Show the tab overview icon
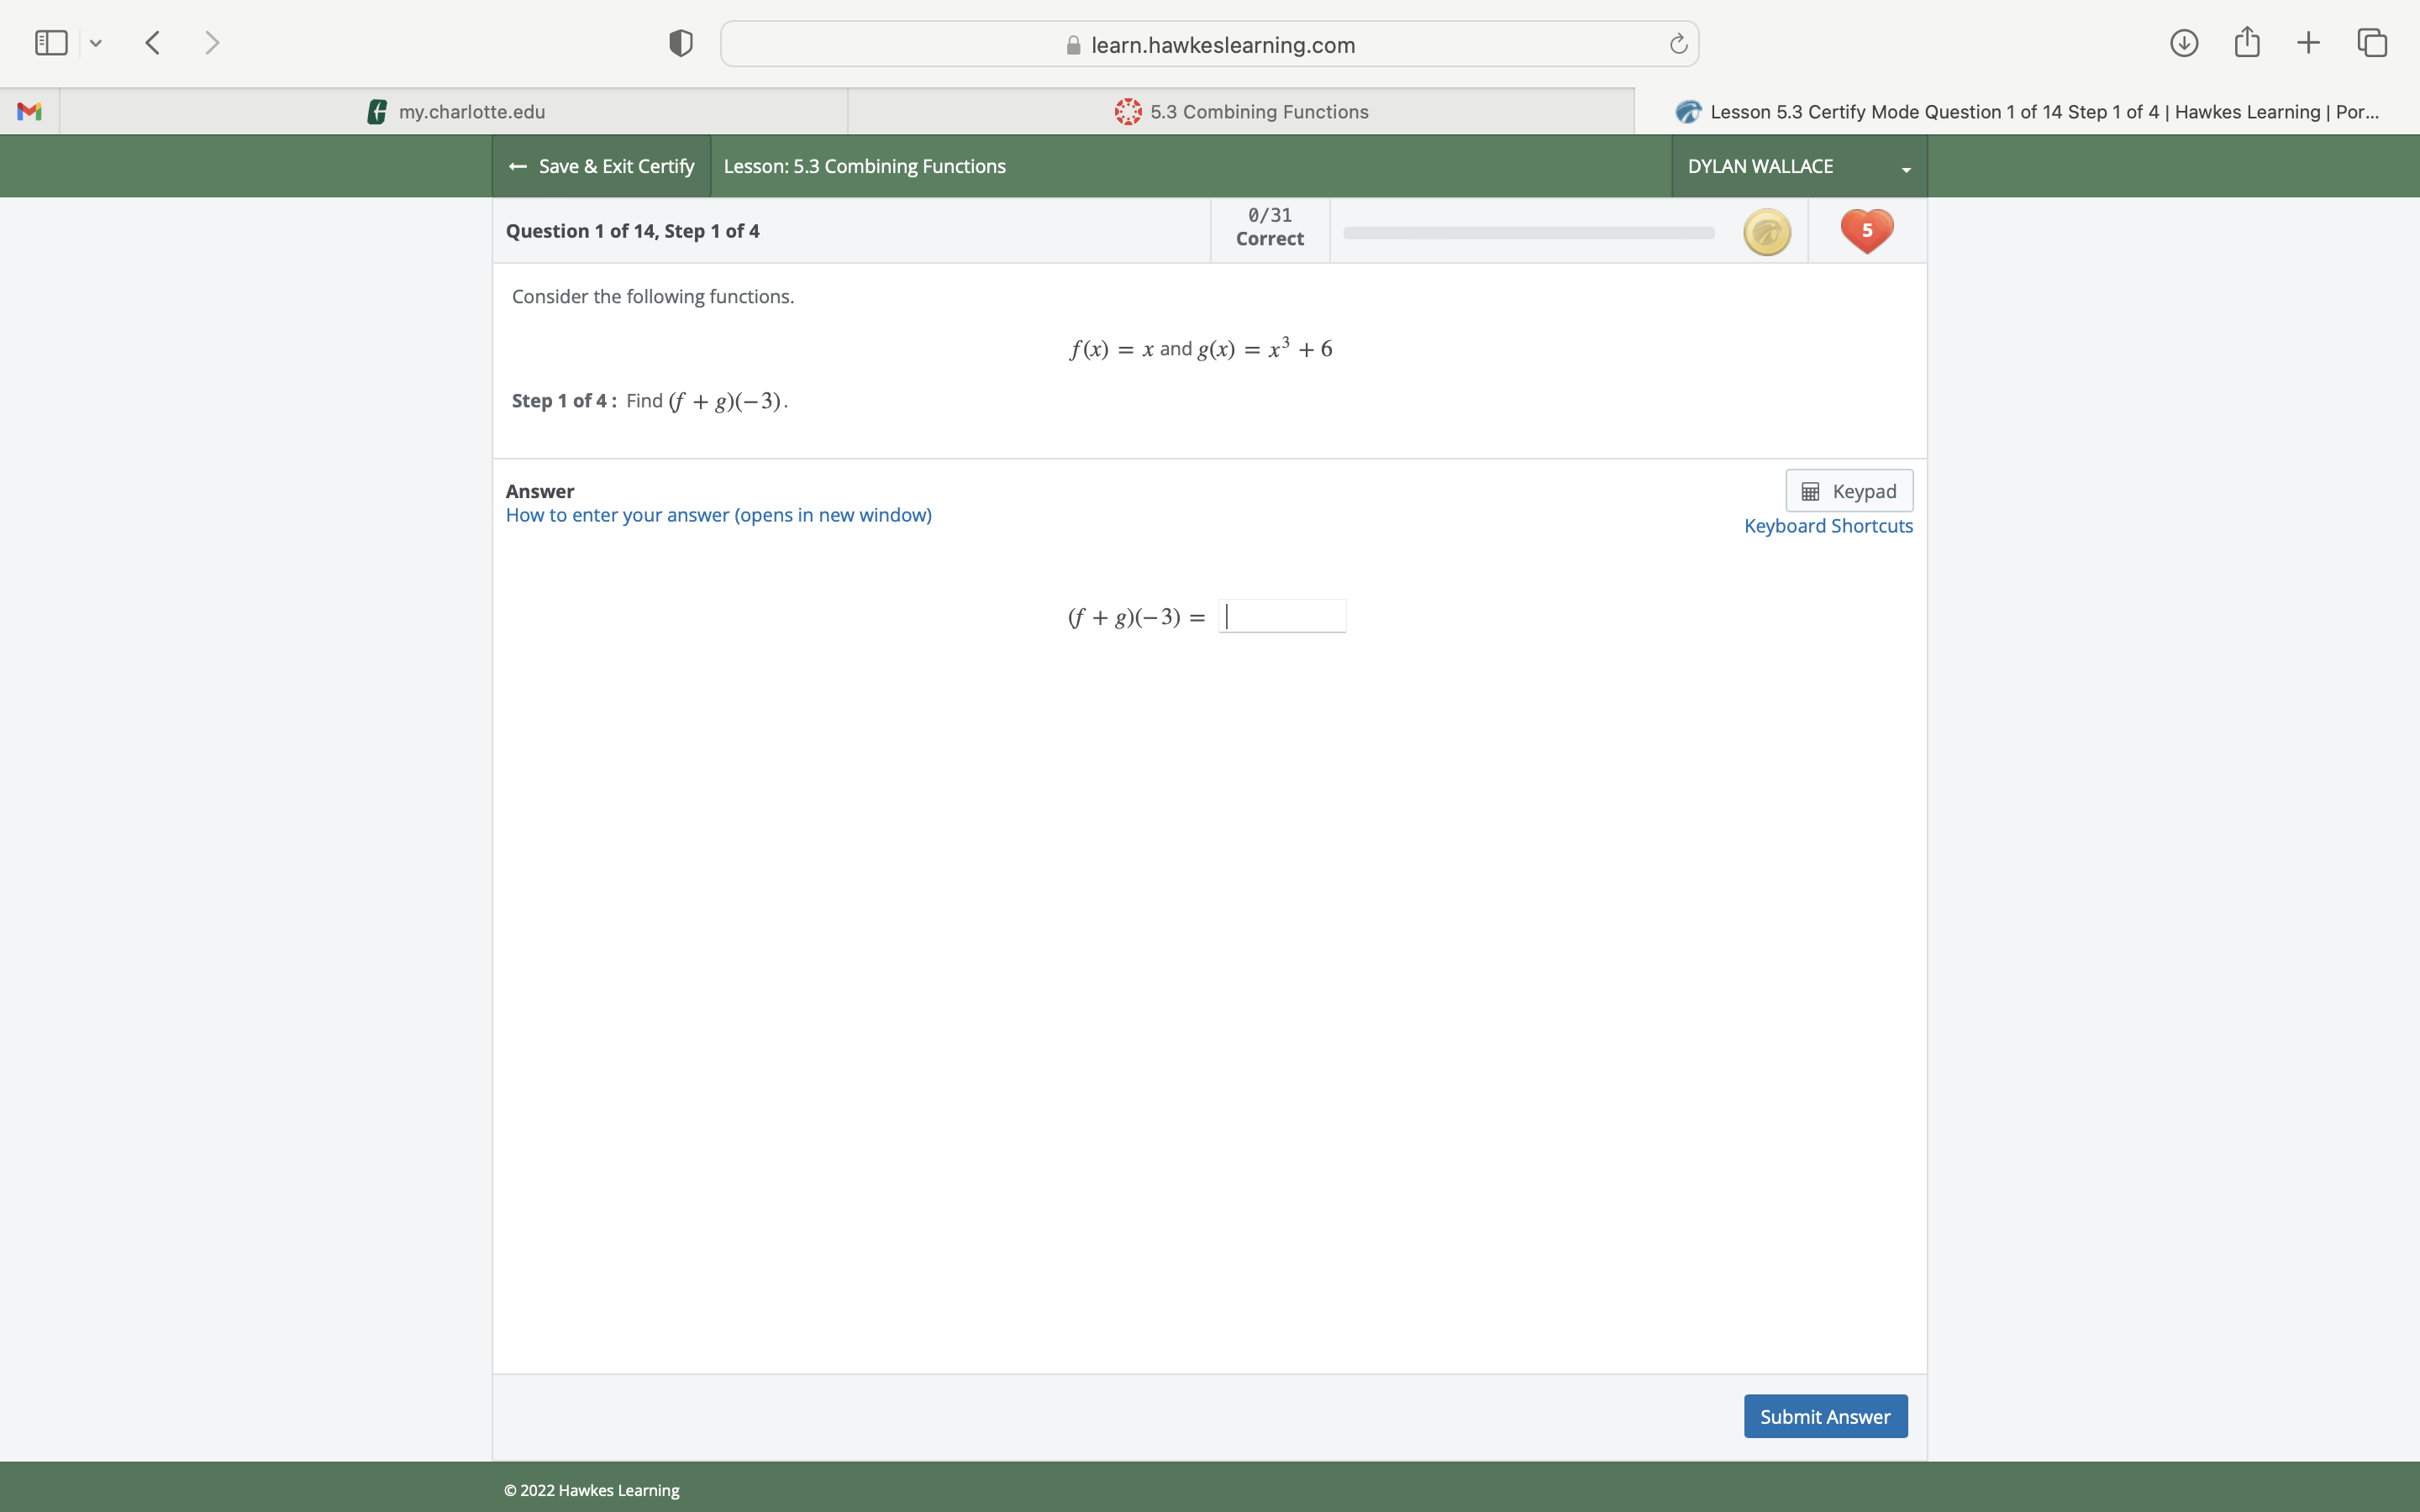 pos(2372,43)
